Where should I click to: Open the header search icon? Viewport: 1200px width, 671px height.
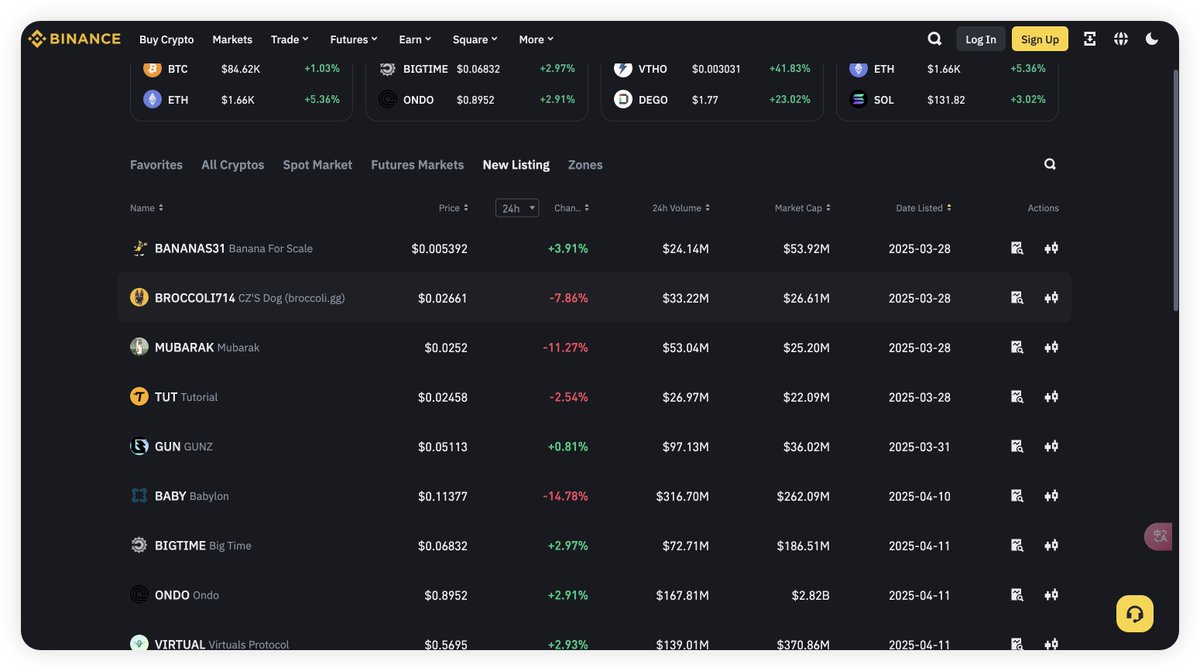click(935, 39)
